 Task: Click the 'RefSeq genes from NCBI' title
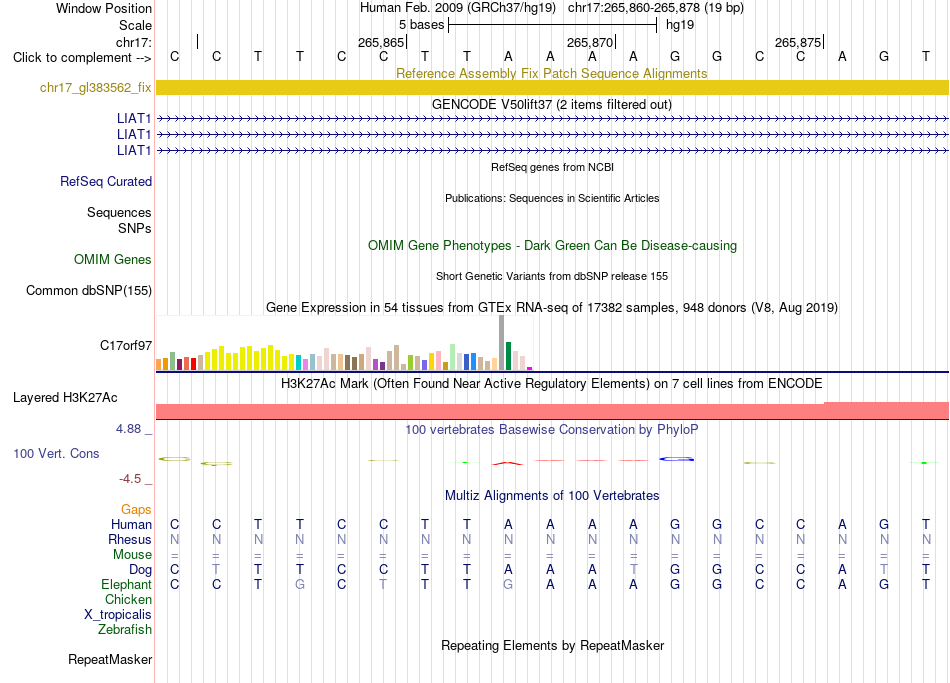coord(552,167)
